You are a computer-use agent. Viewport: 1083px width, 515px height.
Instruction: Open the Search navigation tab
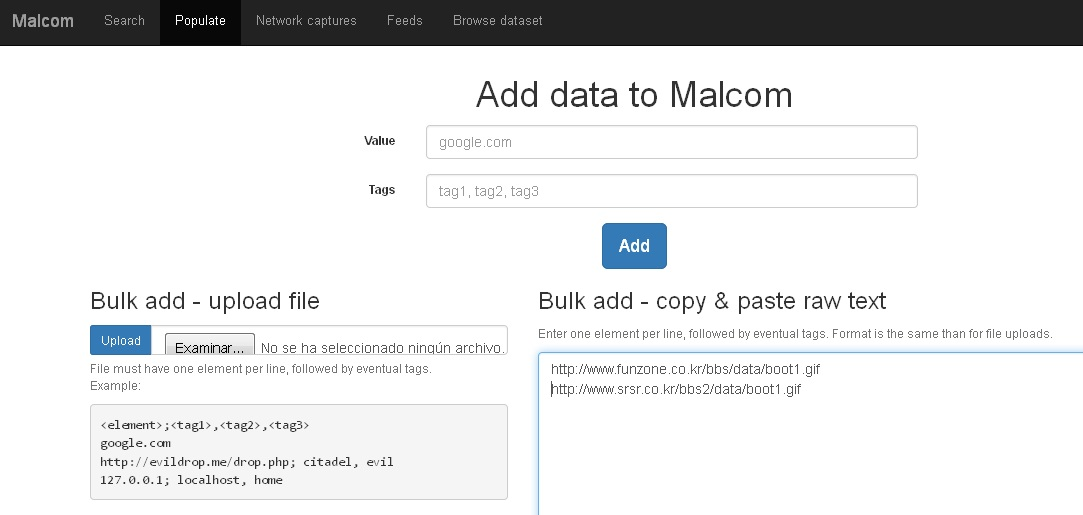(124, 21)
